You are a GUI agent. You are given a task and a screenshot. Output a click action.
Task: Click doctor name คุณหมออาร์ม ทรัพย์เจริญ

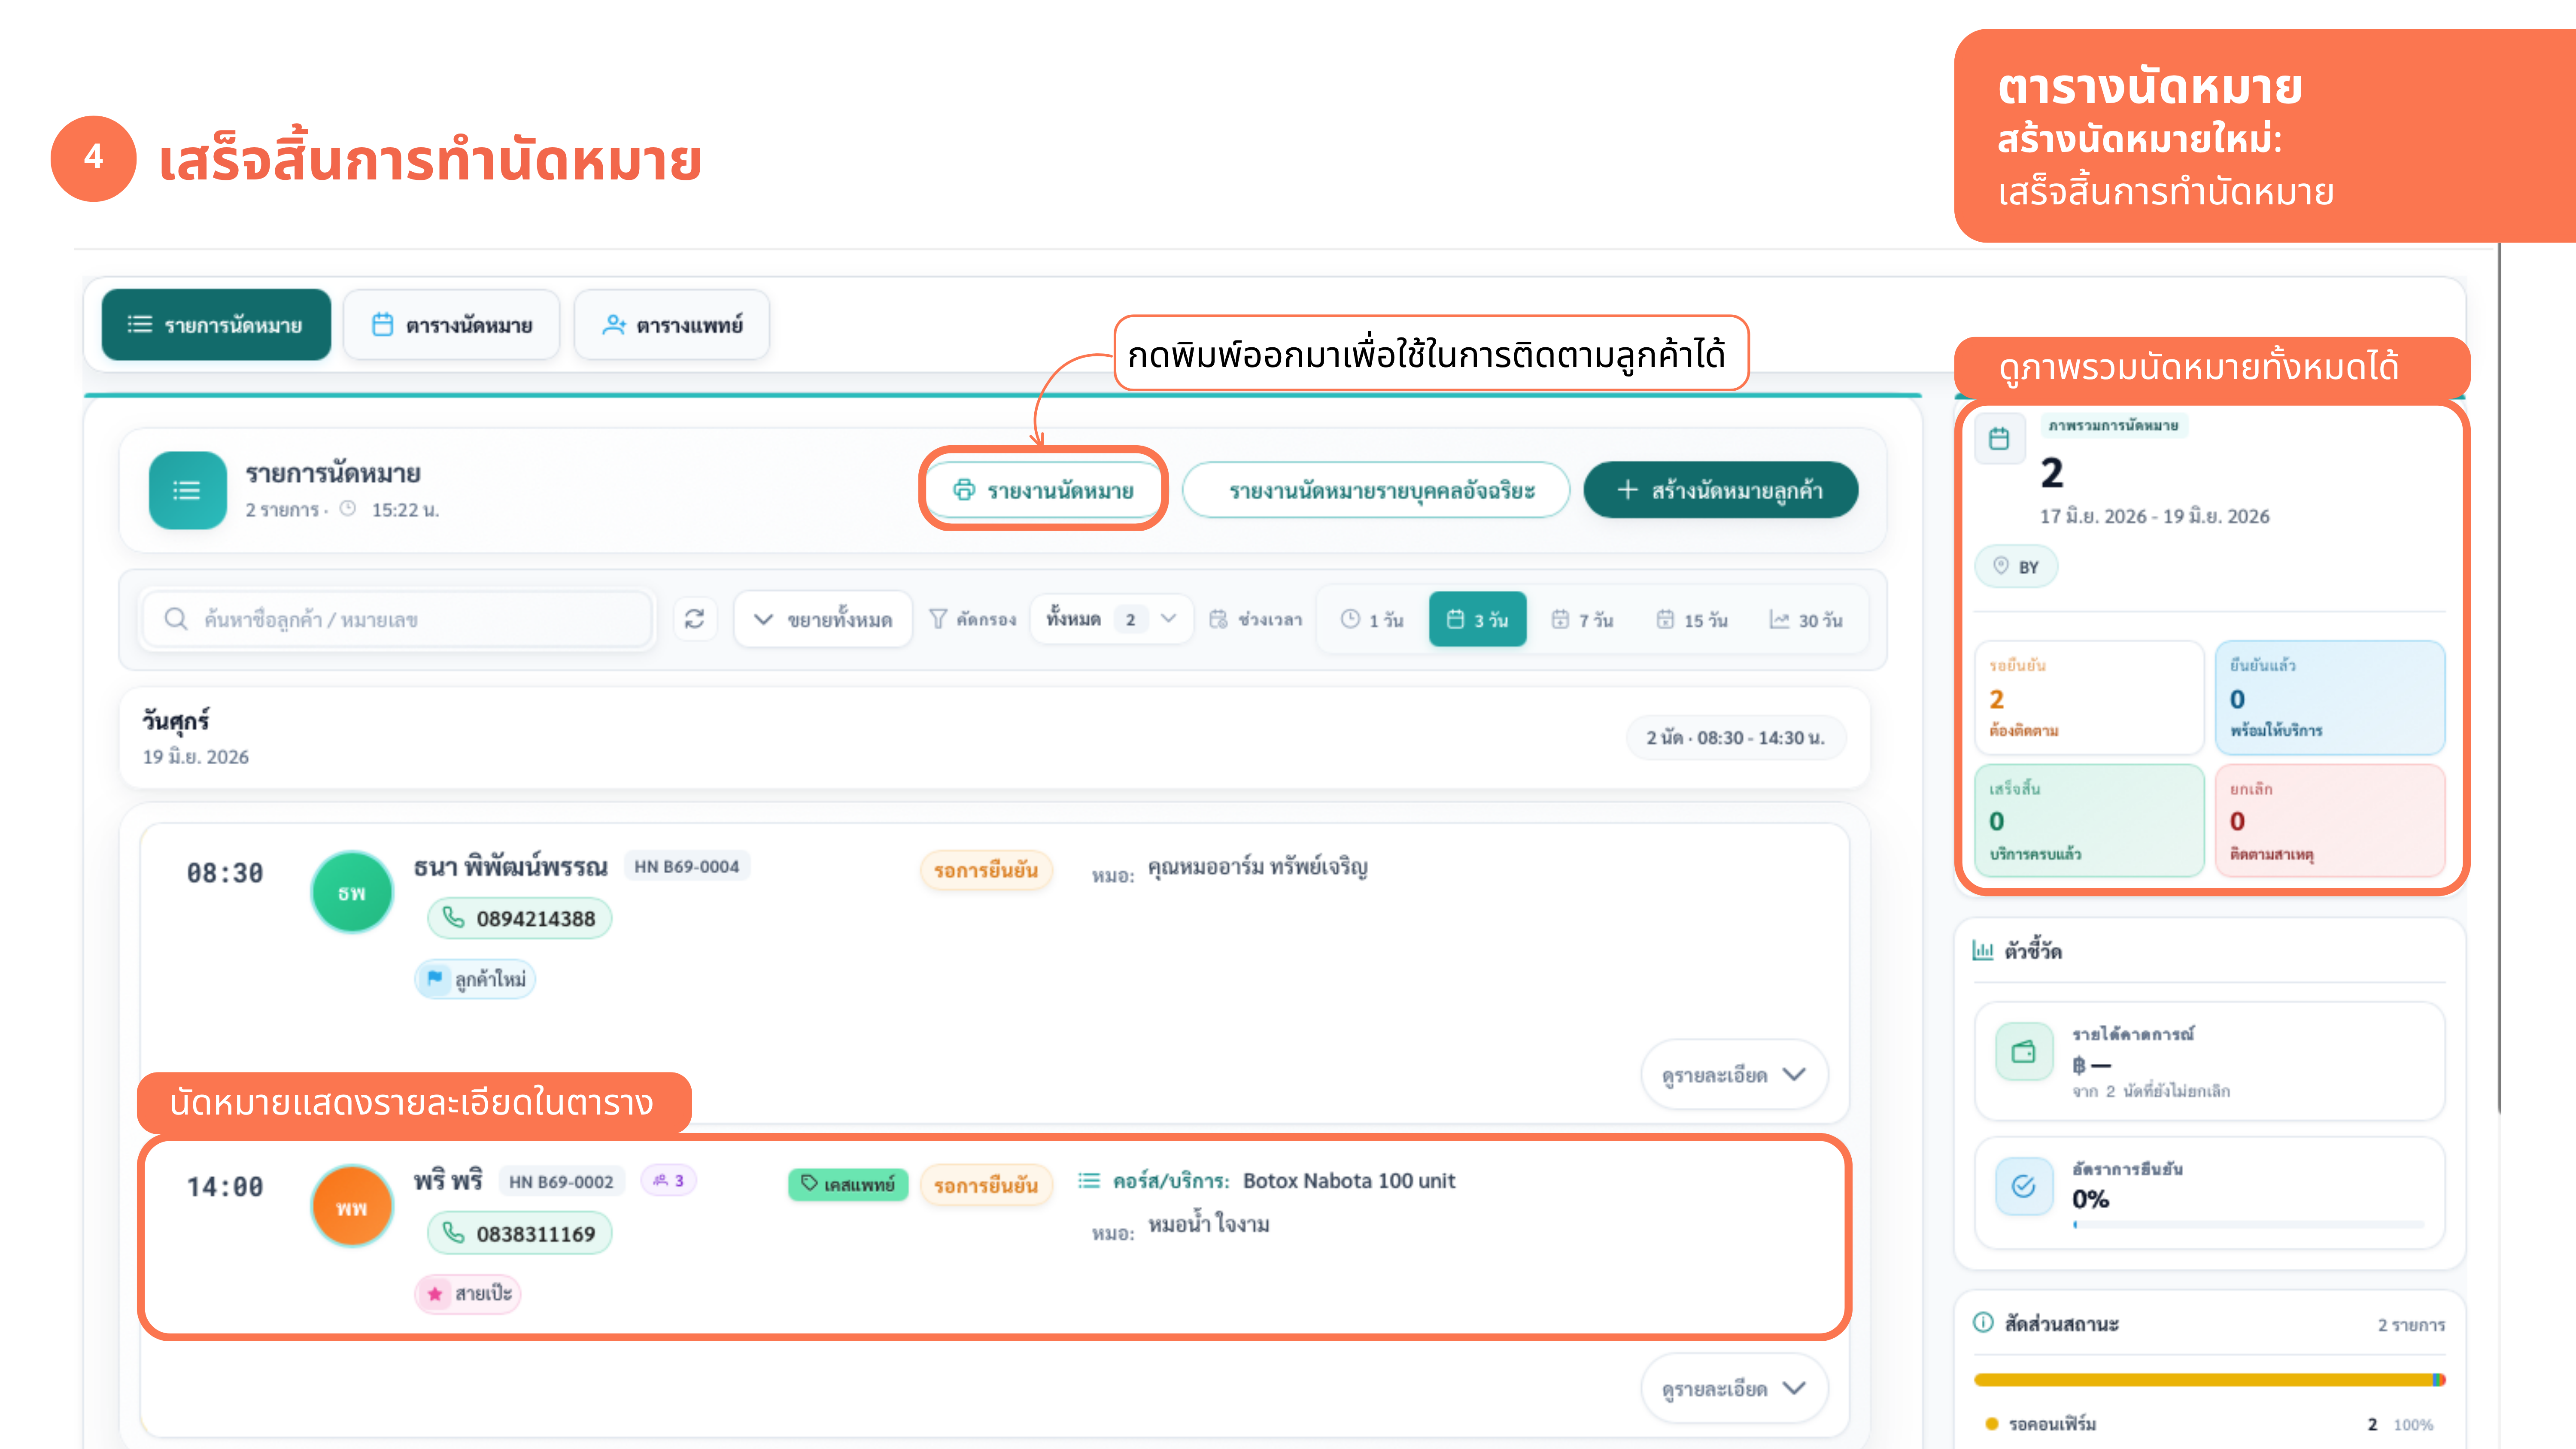click(1257, 867)
